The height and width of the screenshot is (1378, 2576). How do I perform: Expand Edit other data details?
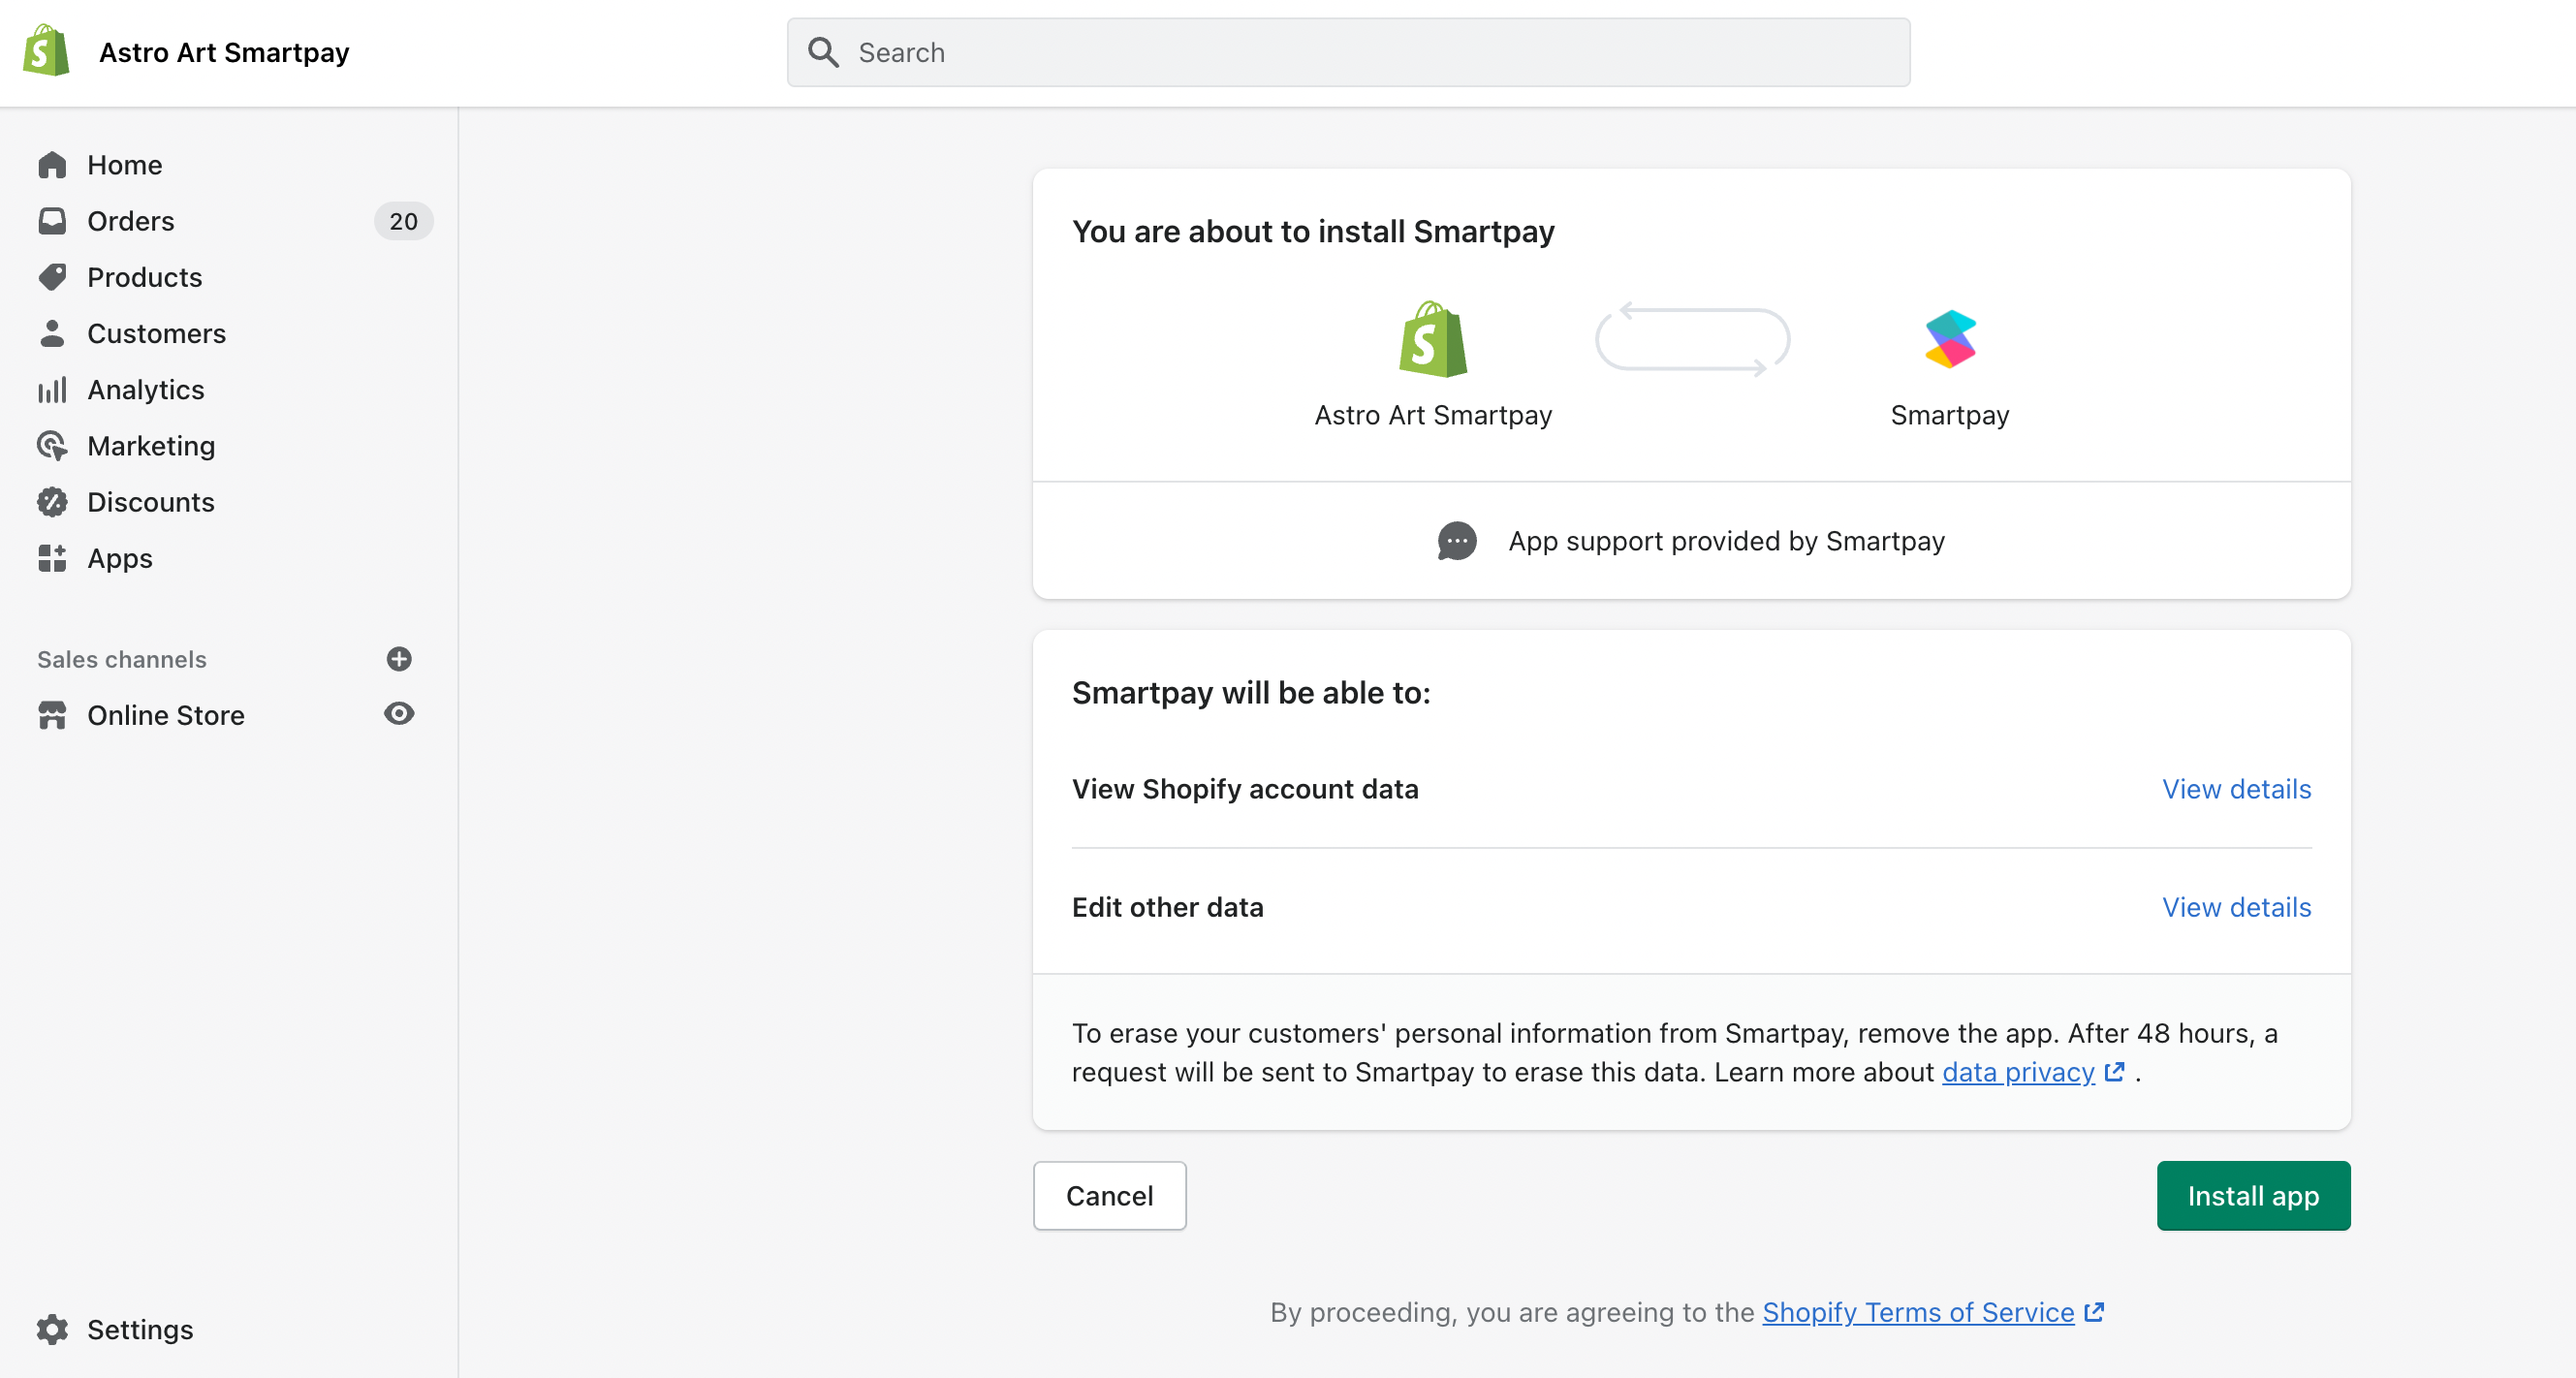click(2236, 907)
